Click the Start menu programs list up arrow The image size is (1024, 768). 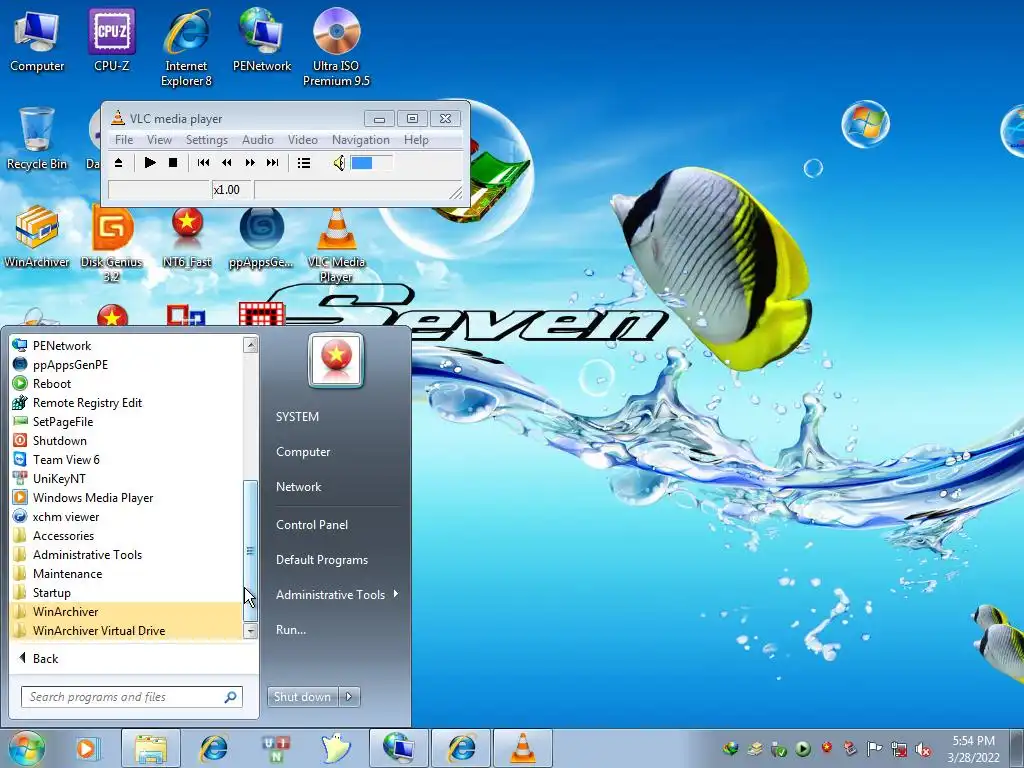tap(250, 345)
